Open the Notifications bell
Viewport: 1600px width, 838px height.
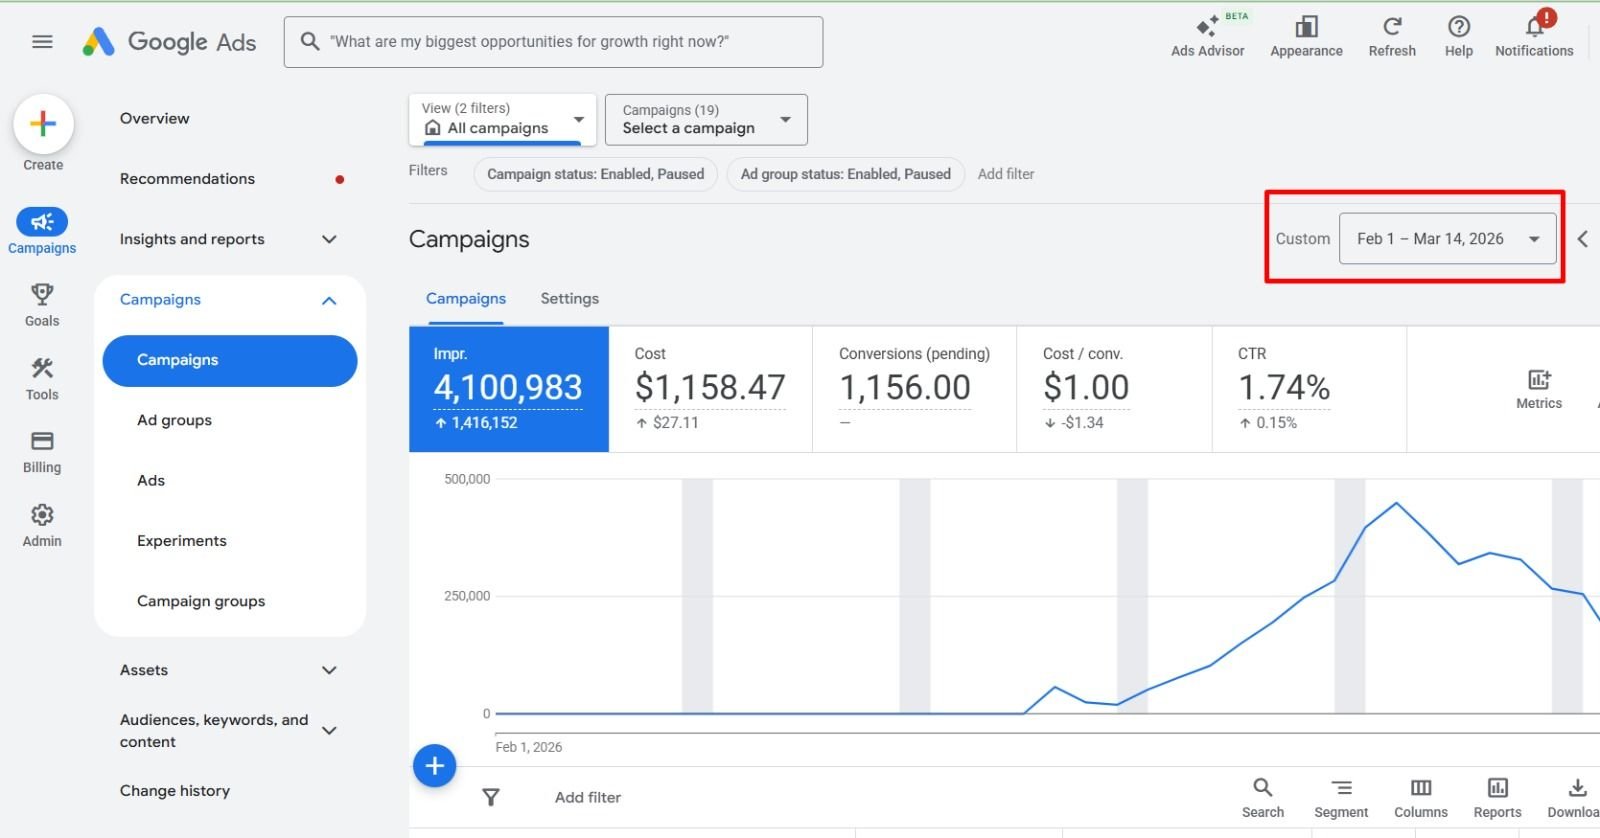point(1534,37)
